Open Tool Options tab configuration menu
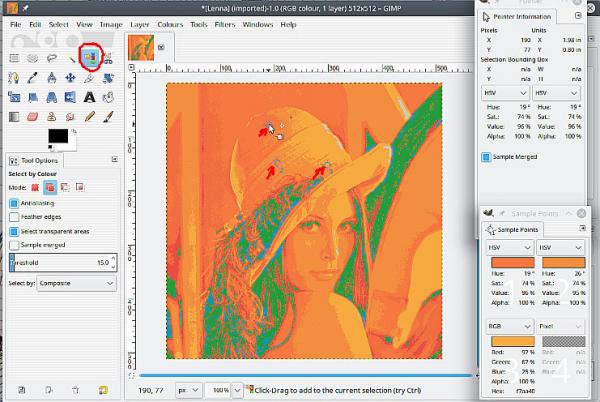The width and height of the screenshot is (600, 402). click(114, 159)
